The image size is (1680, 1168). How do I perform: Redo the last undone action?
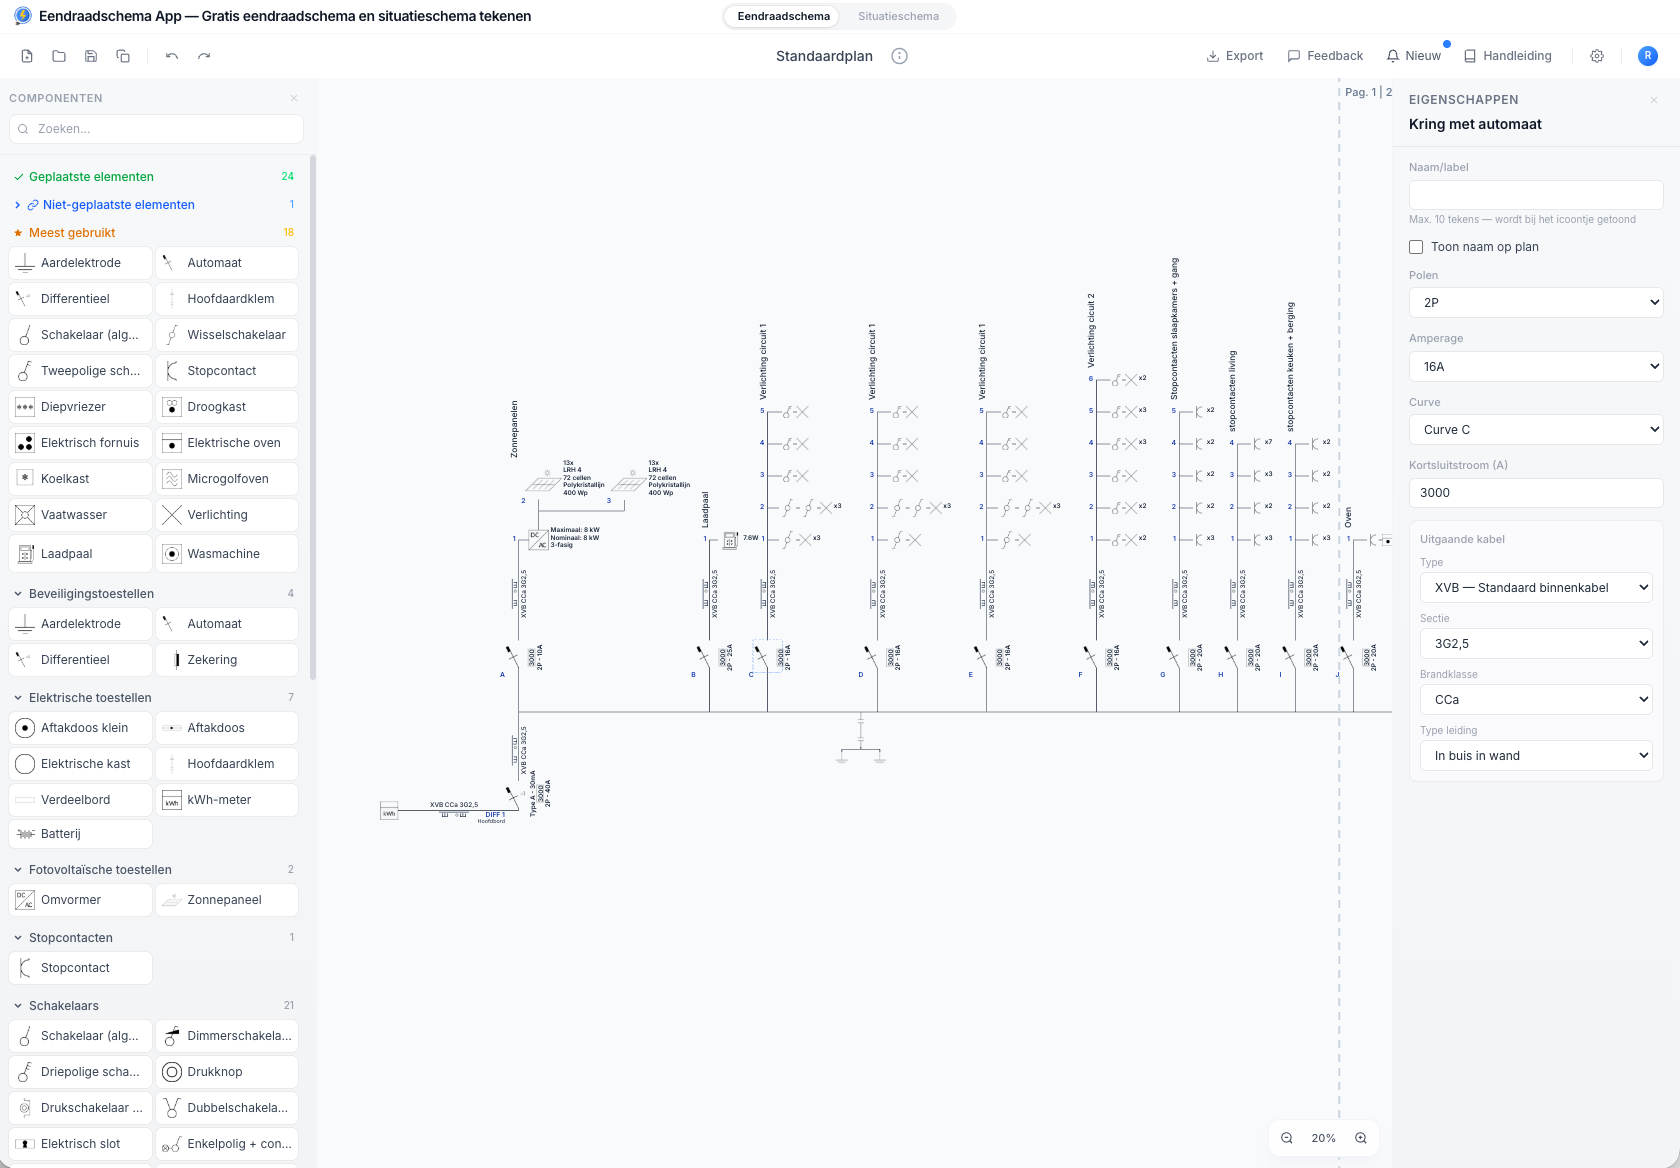[x=204, y=56]
